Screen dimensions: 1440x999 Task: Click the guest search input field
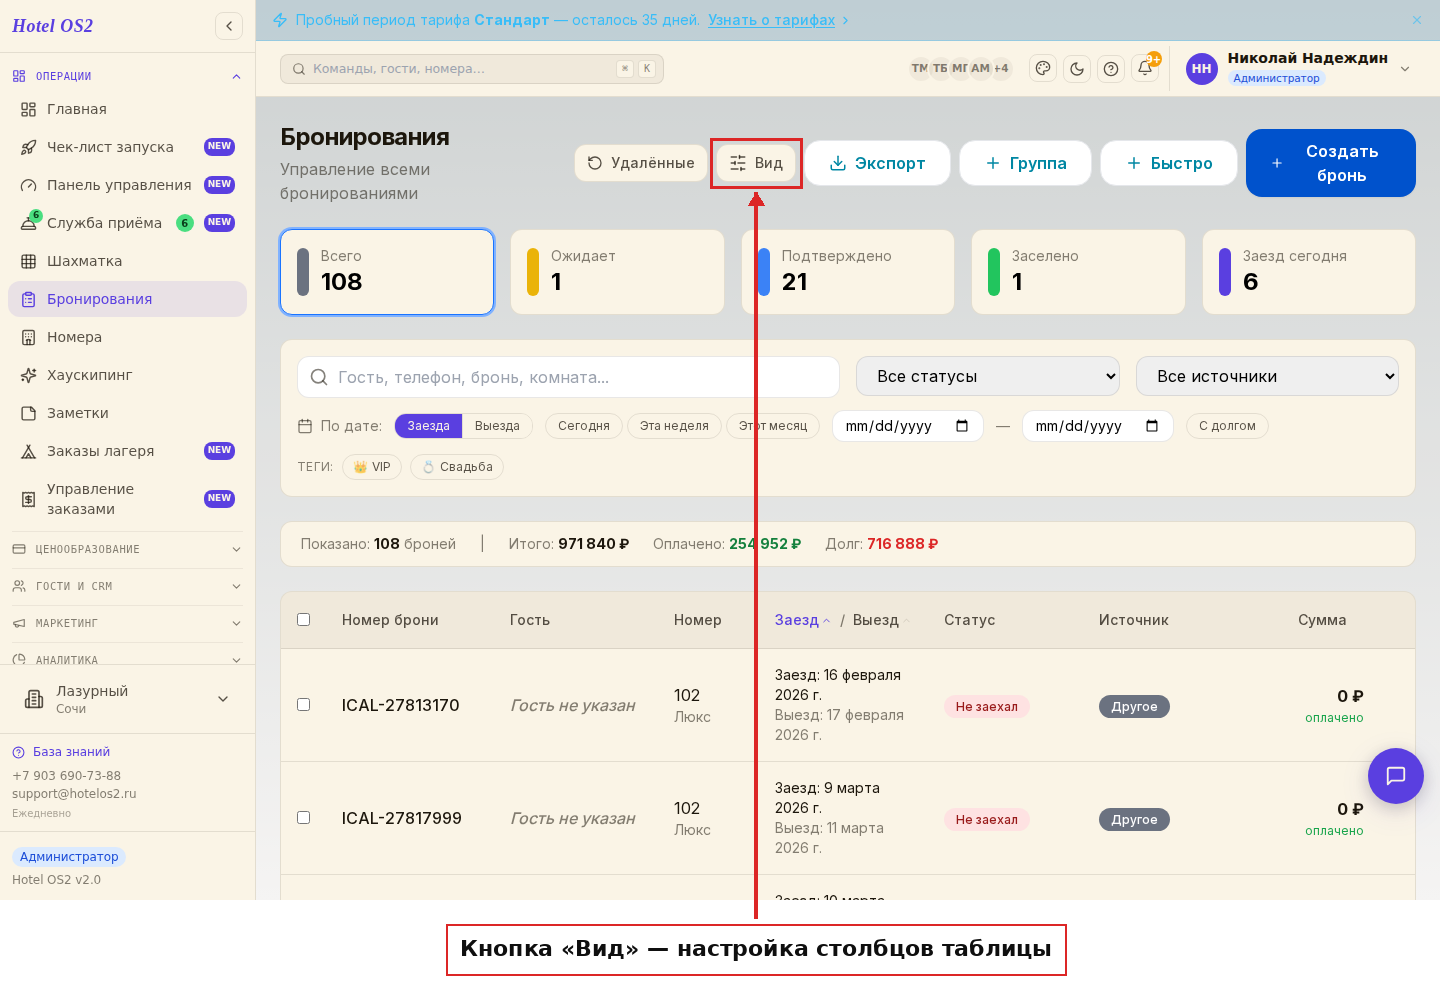[x=568, y=377]
